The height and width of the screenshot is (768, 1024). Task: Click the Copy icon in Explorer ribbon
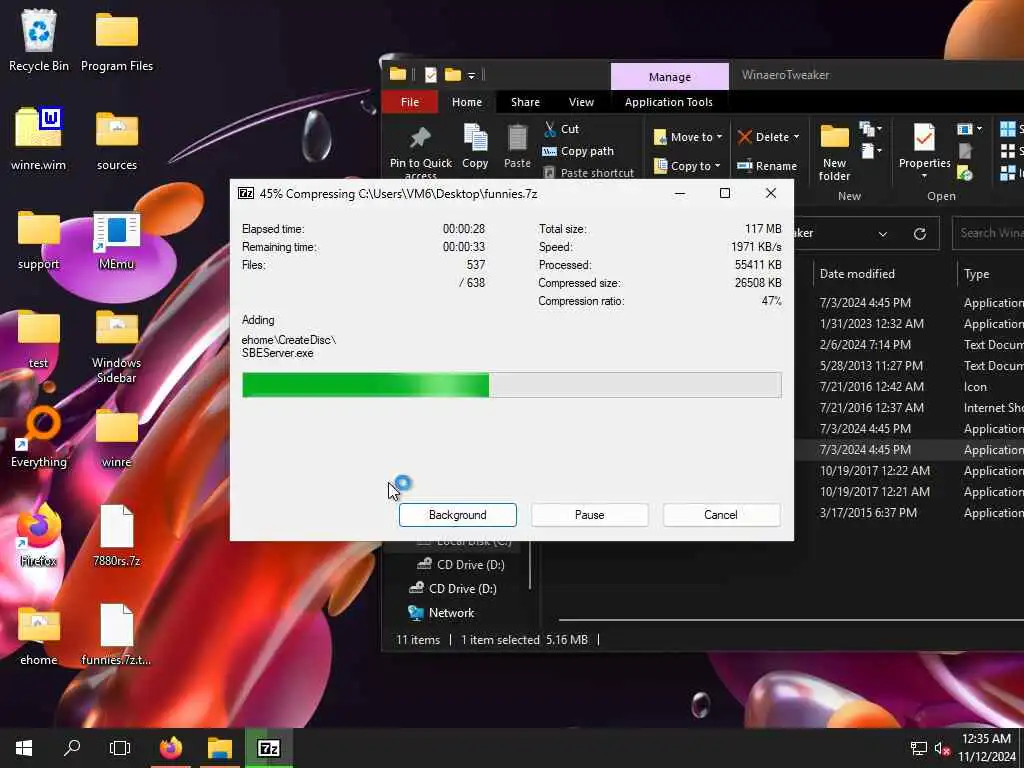pyautogui.click(x=475, y=146)
